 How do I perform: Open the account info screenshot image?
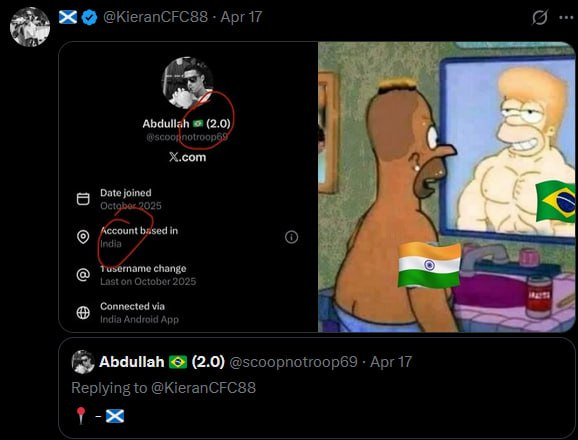coord(188,187)
